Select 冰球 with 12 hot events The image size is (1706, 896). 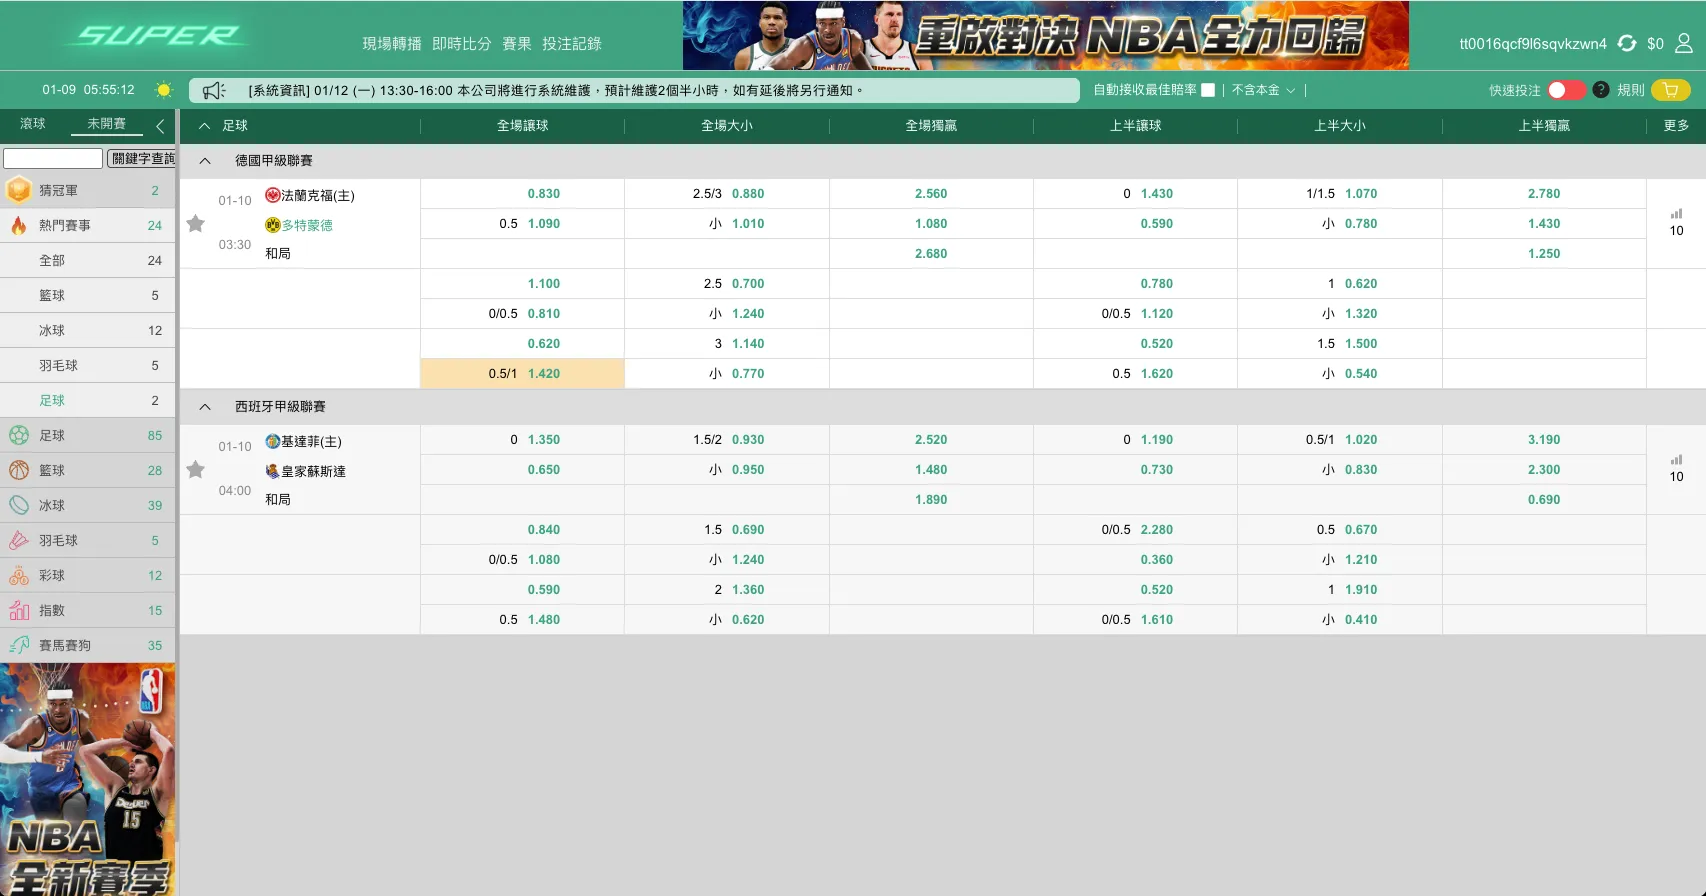88,330
